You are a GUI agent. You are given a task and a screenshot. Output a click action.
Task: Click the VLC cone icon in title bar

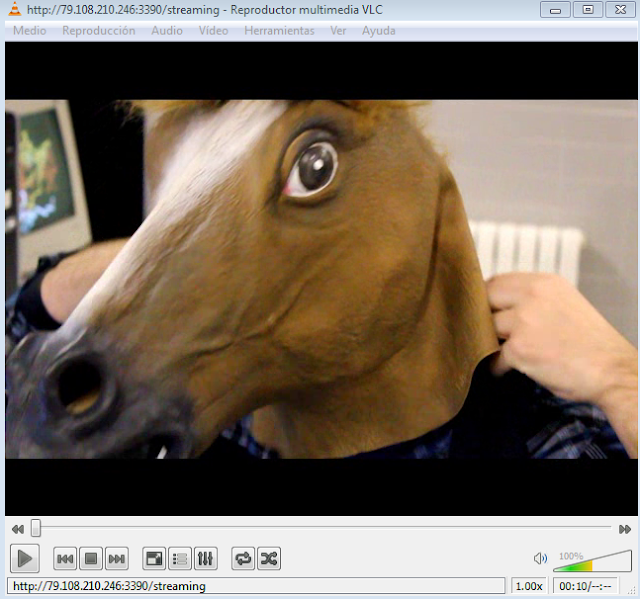coord(14,9)
